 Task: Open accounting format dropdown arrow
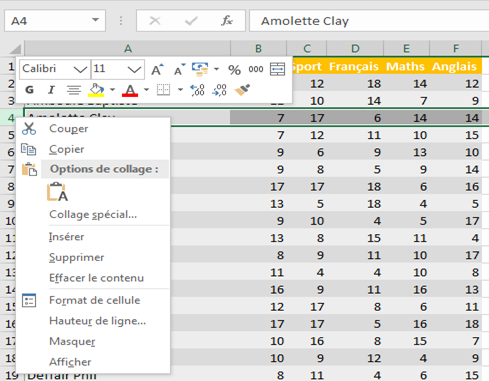click(x=216, y=69)
